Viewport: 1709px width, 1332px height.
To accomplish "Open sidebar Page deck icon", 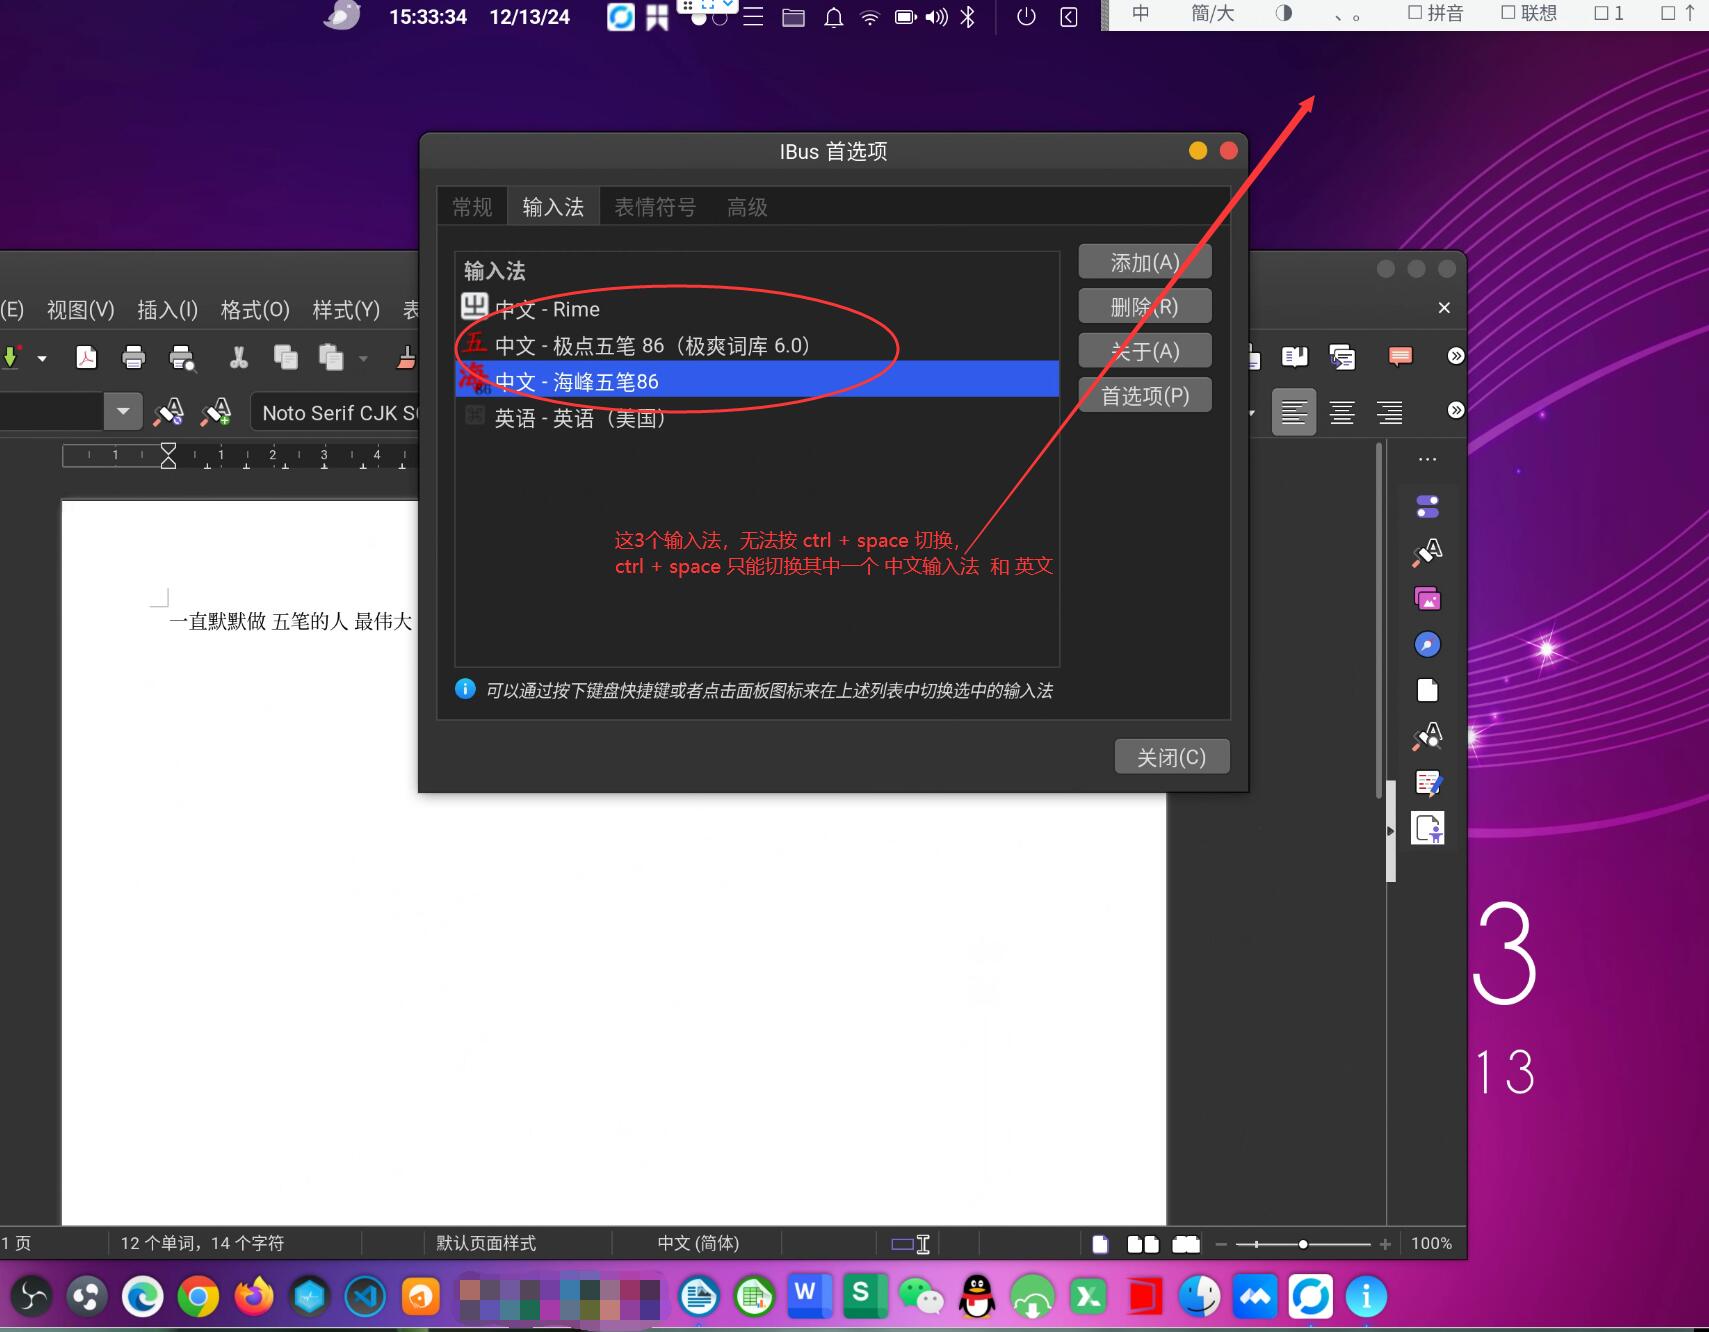I will (1427, 690).
